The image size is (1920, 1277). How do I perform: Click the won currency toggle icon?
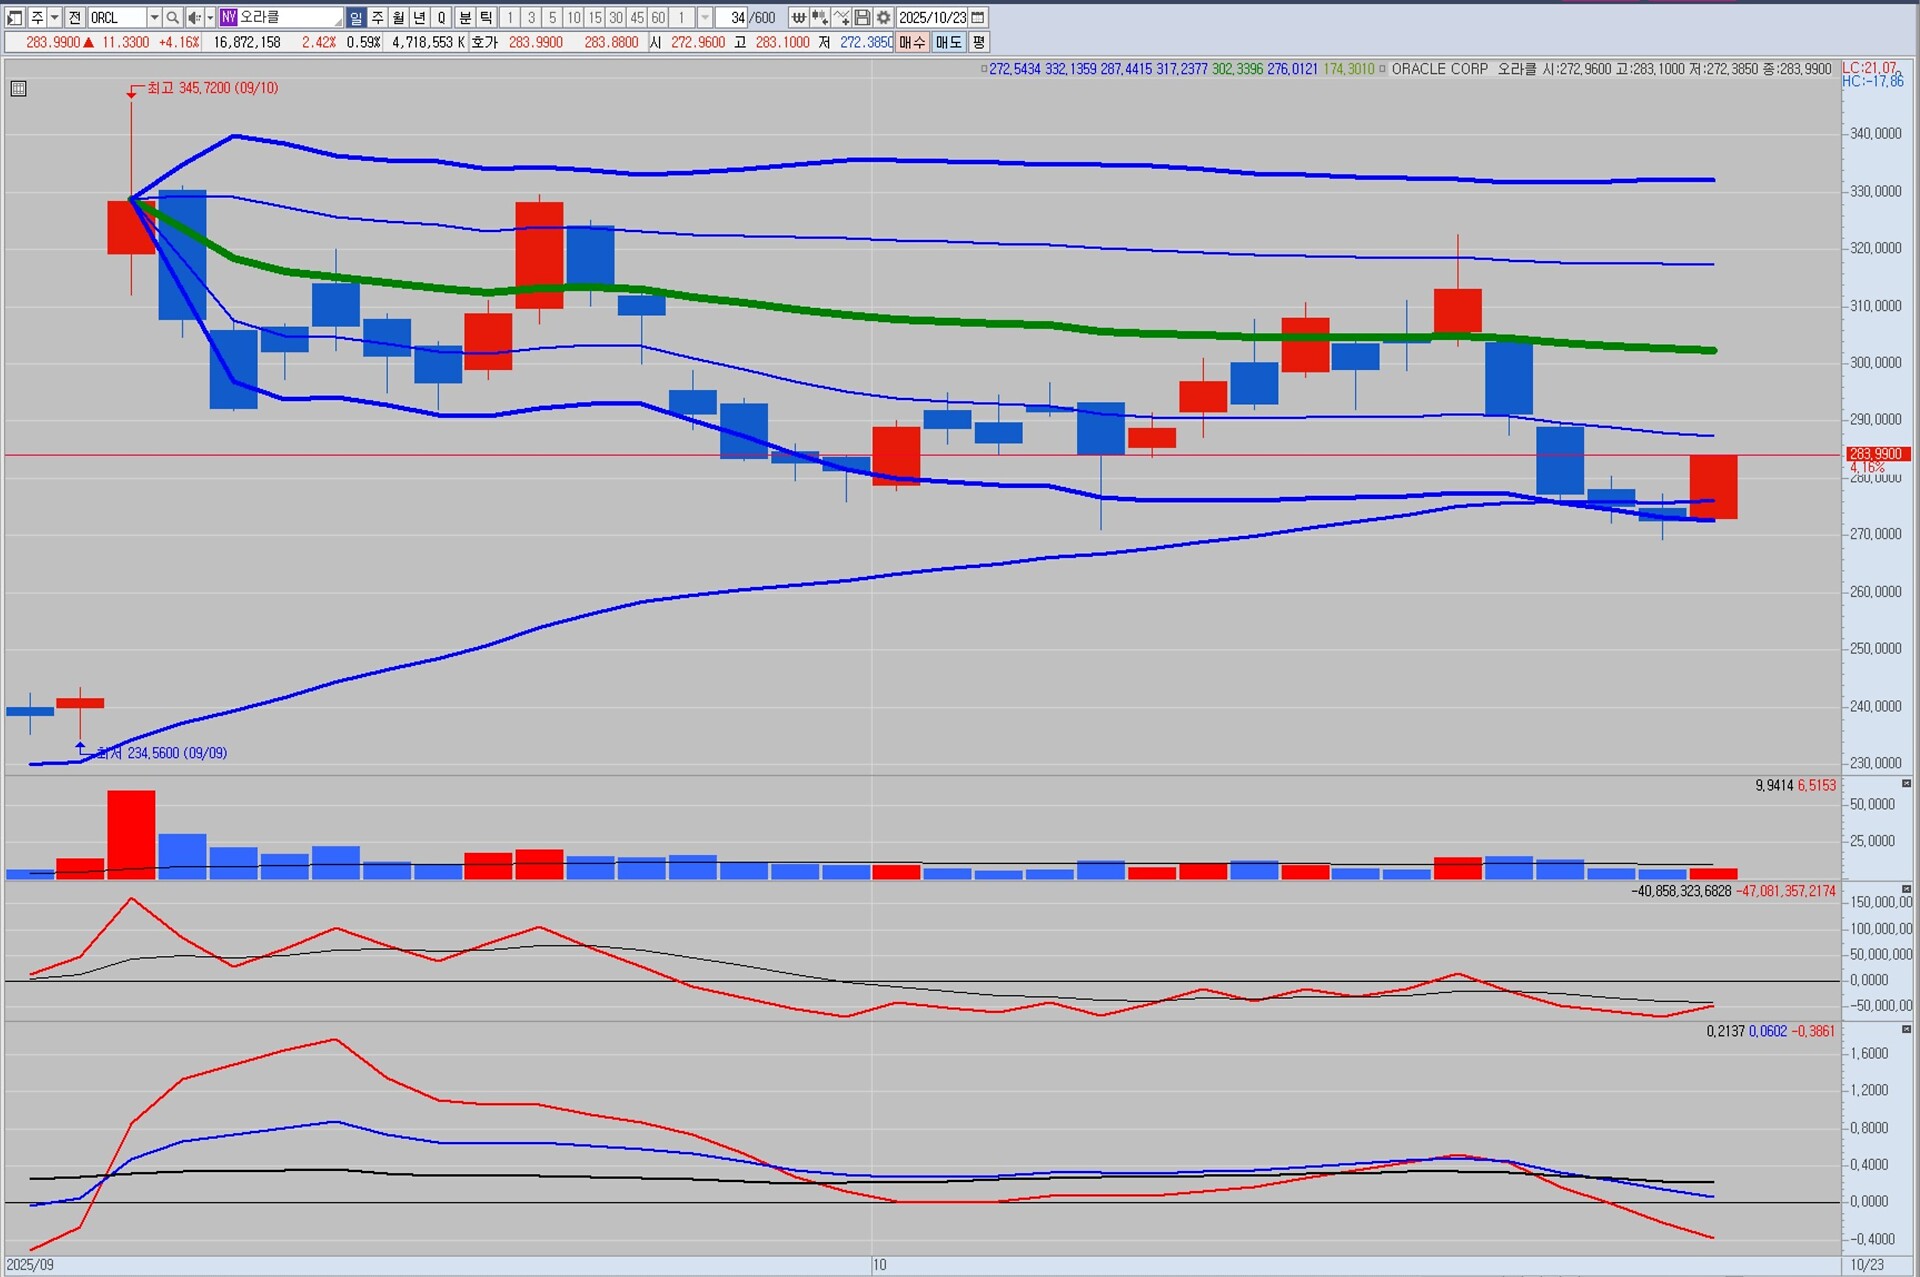pos(798,17)
